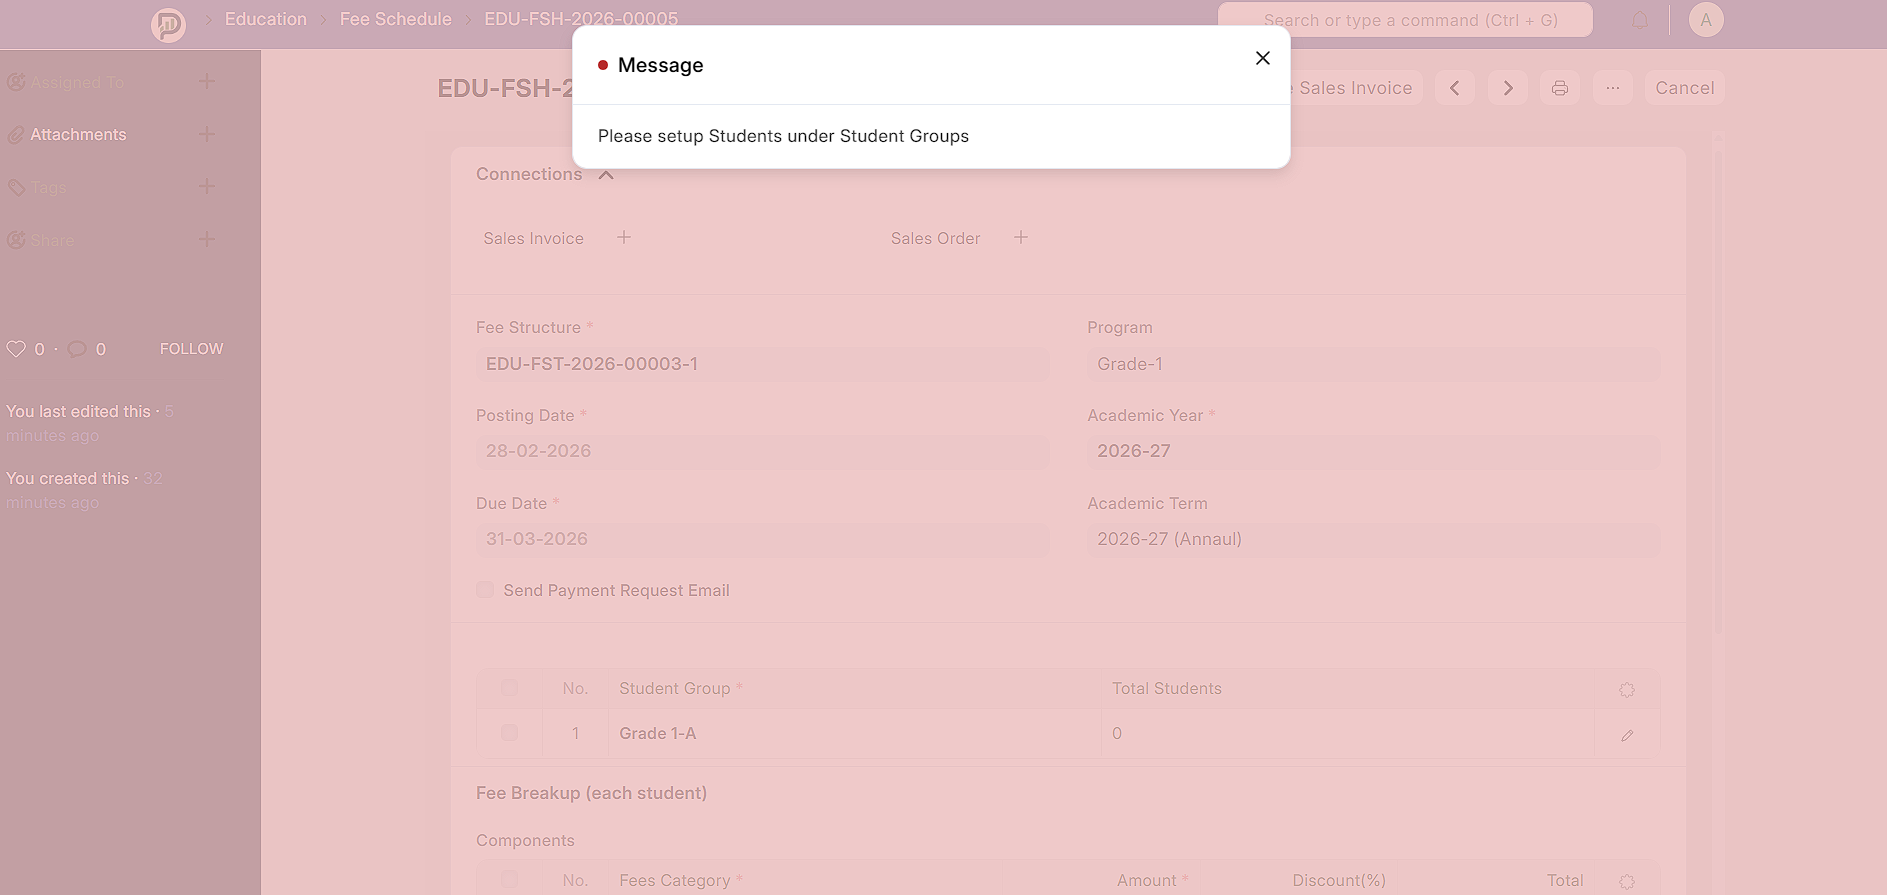The width and height of the screenshot is (1887, 895).
Task: Click the notification bell icon
Action: click(1640, 20)
